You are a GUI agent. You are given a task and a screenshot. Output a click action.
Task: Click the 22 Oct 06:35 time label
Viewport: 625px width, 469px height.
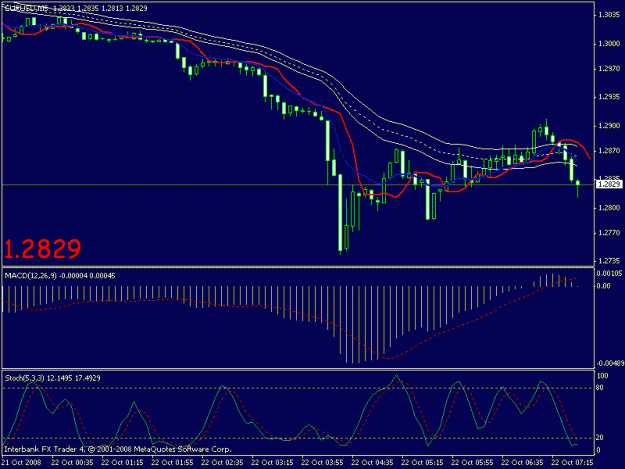522,463
